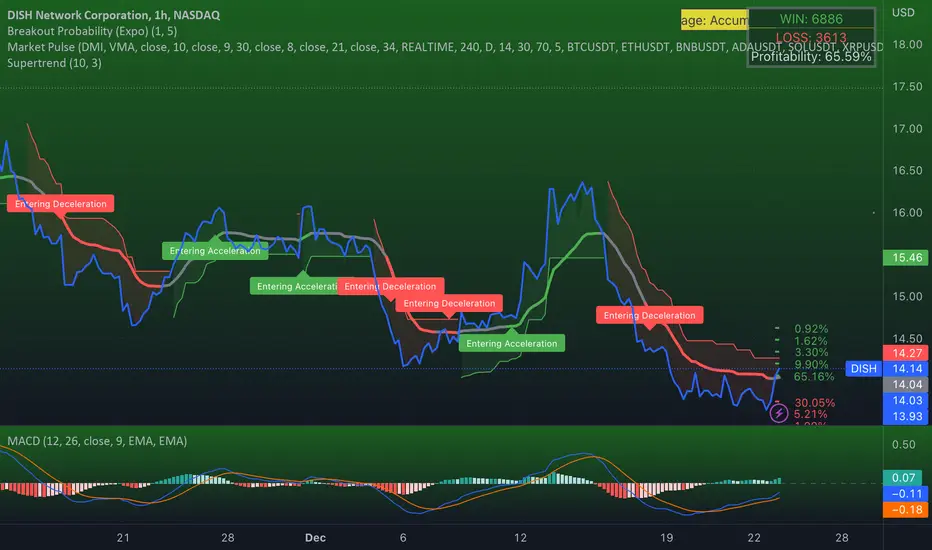This screenshot has width=932, height=550.
Task: Click the 15.46 green price tag
Action: pos(906,257)
